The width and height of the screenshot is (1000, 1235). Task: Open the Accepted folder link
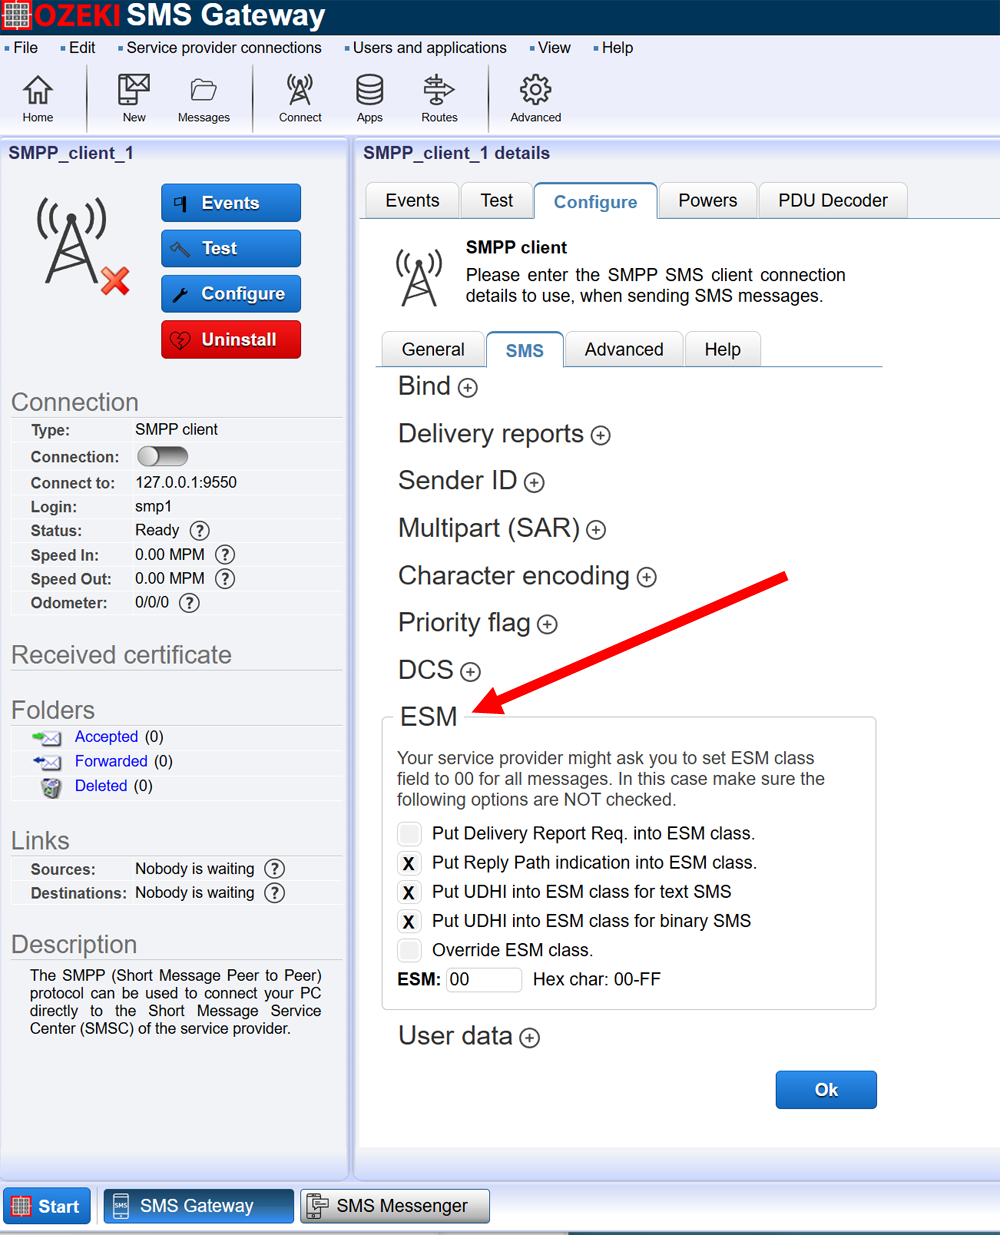[106, 737]
